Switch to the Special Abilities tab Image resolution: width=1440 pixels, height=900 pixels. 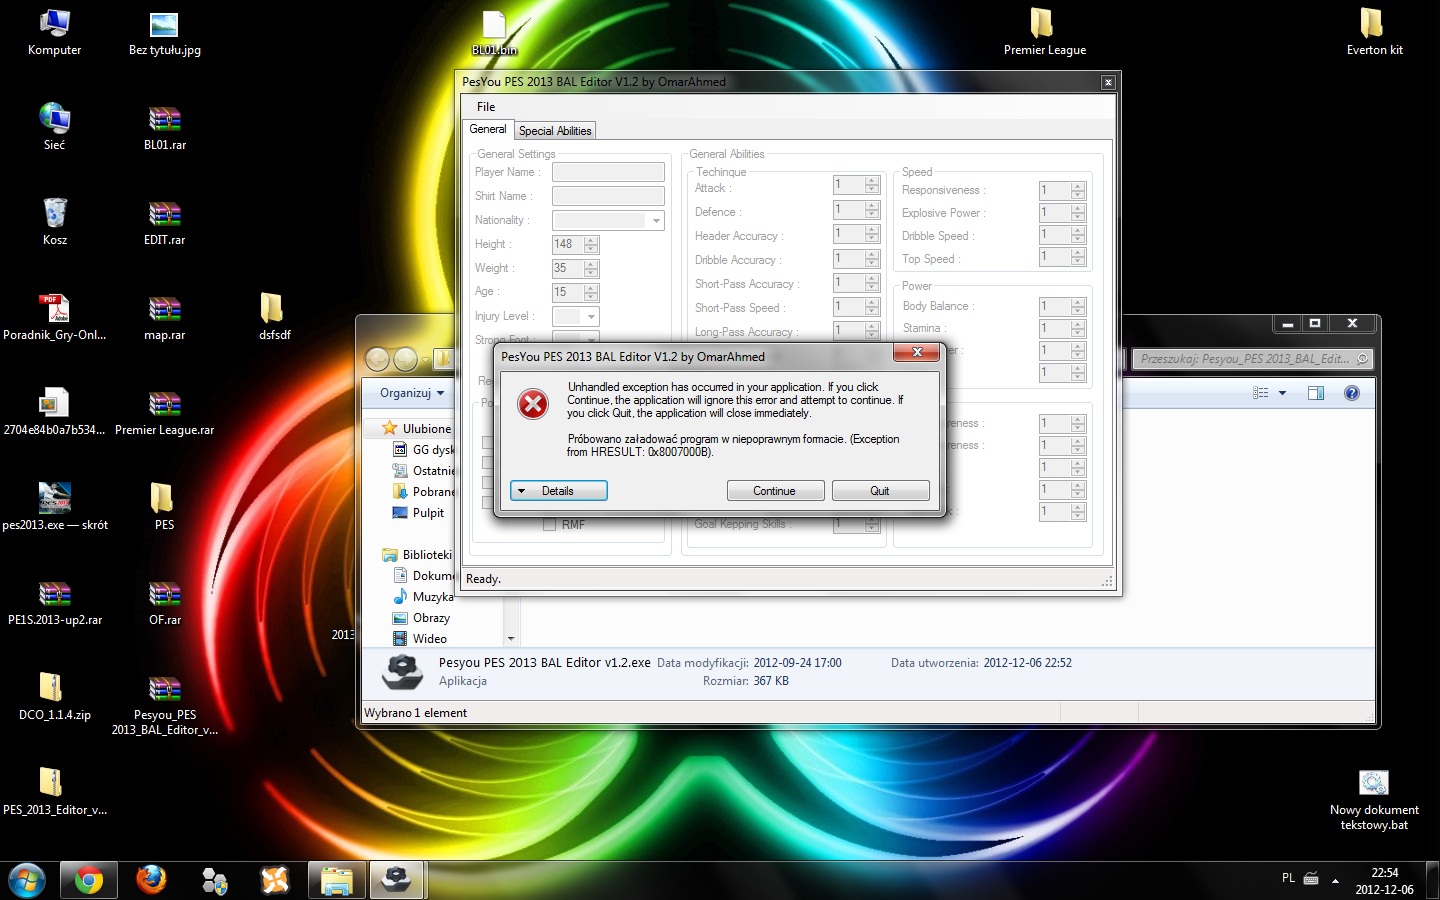(555, 131)
